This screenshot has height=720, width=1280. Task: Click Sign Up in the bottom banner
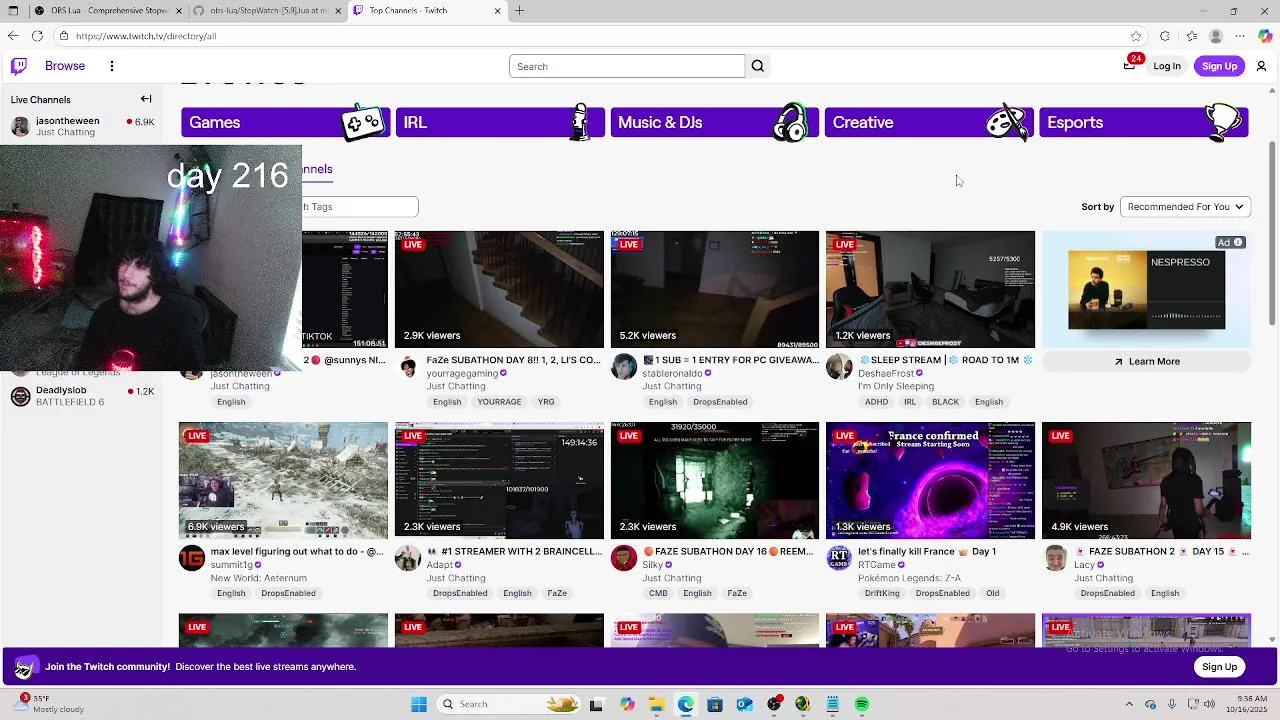point(1219,667)
